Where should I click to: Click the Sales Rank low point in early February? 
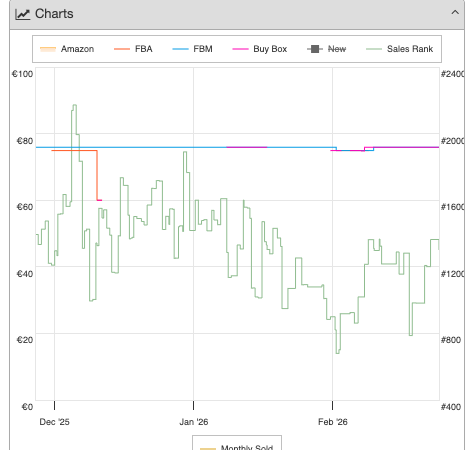[x=338, y=352]
